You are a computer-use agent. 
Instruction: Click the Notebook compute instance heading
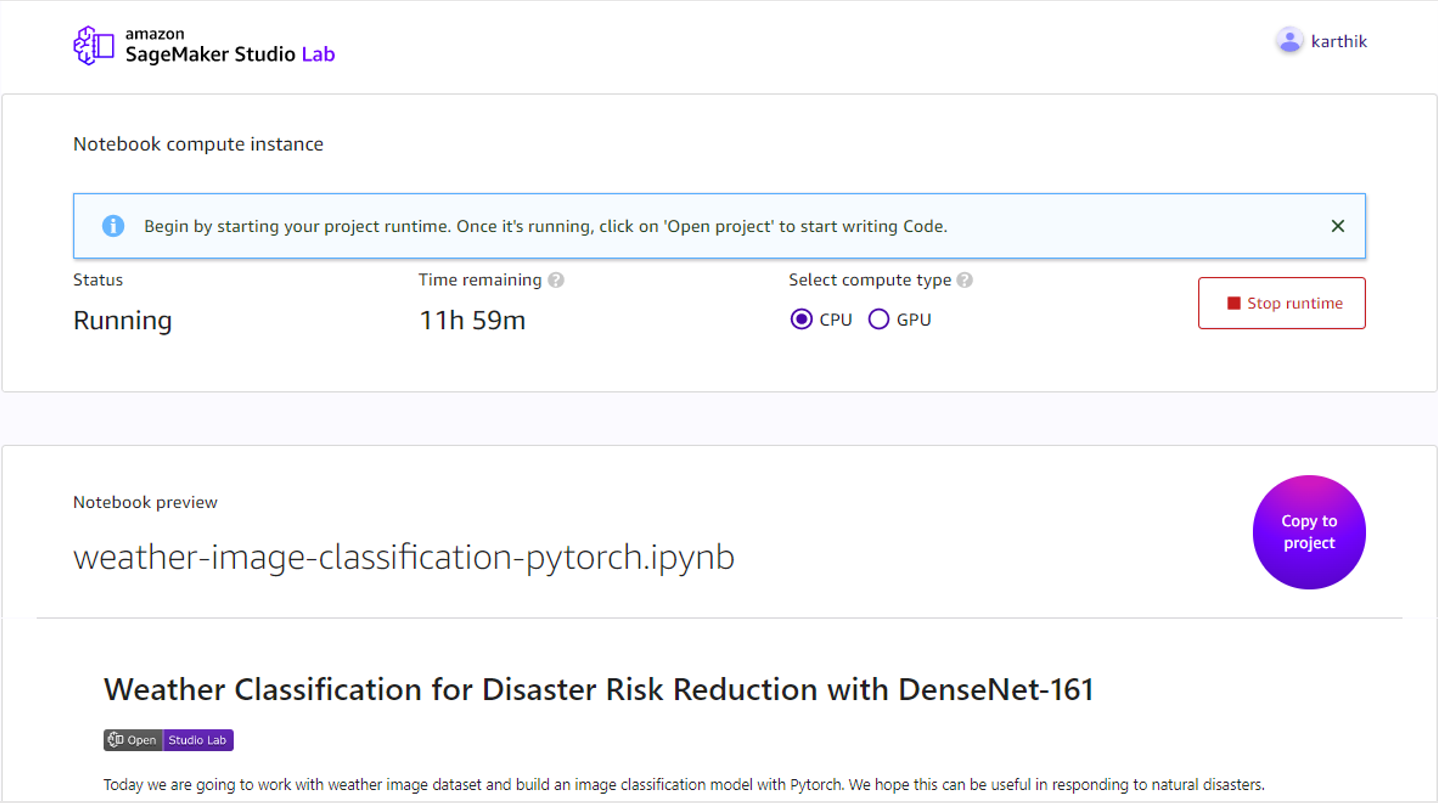tap(198, 144)
